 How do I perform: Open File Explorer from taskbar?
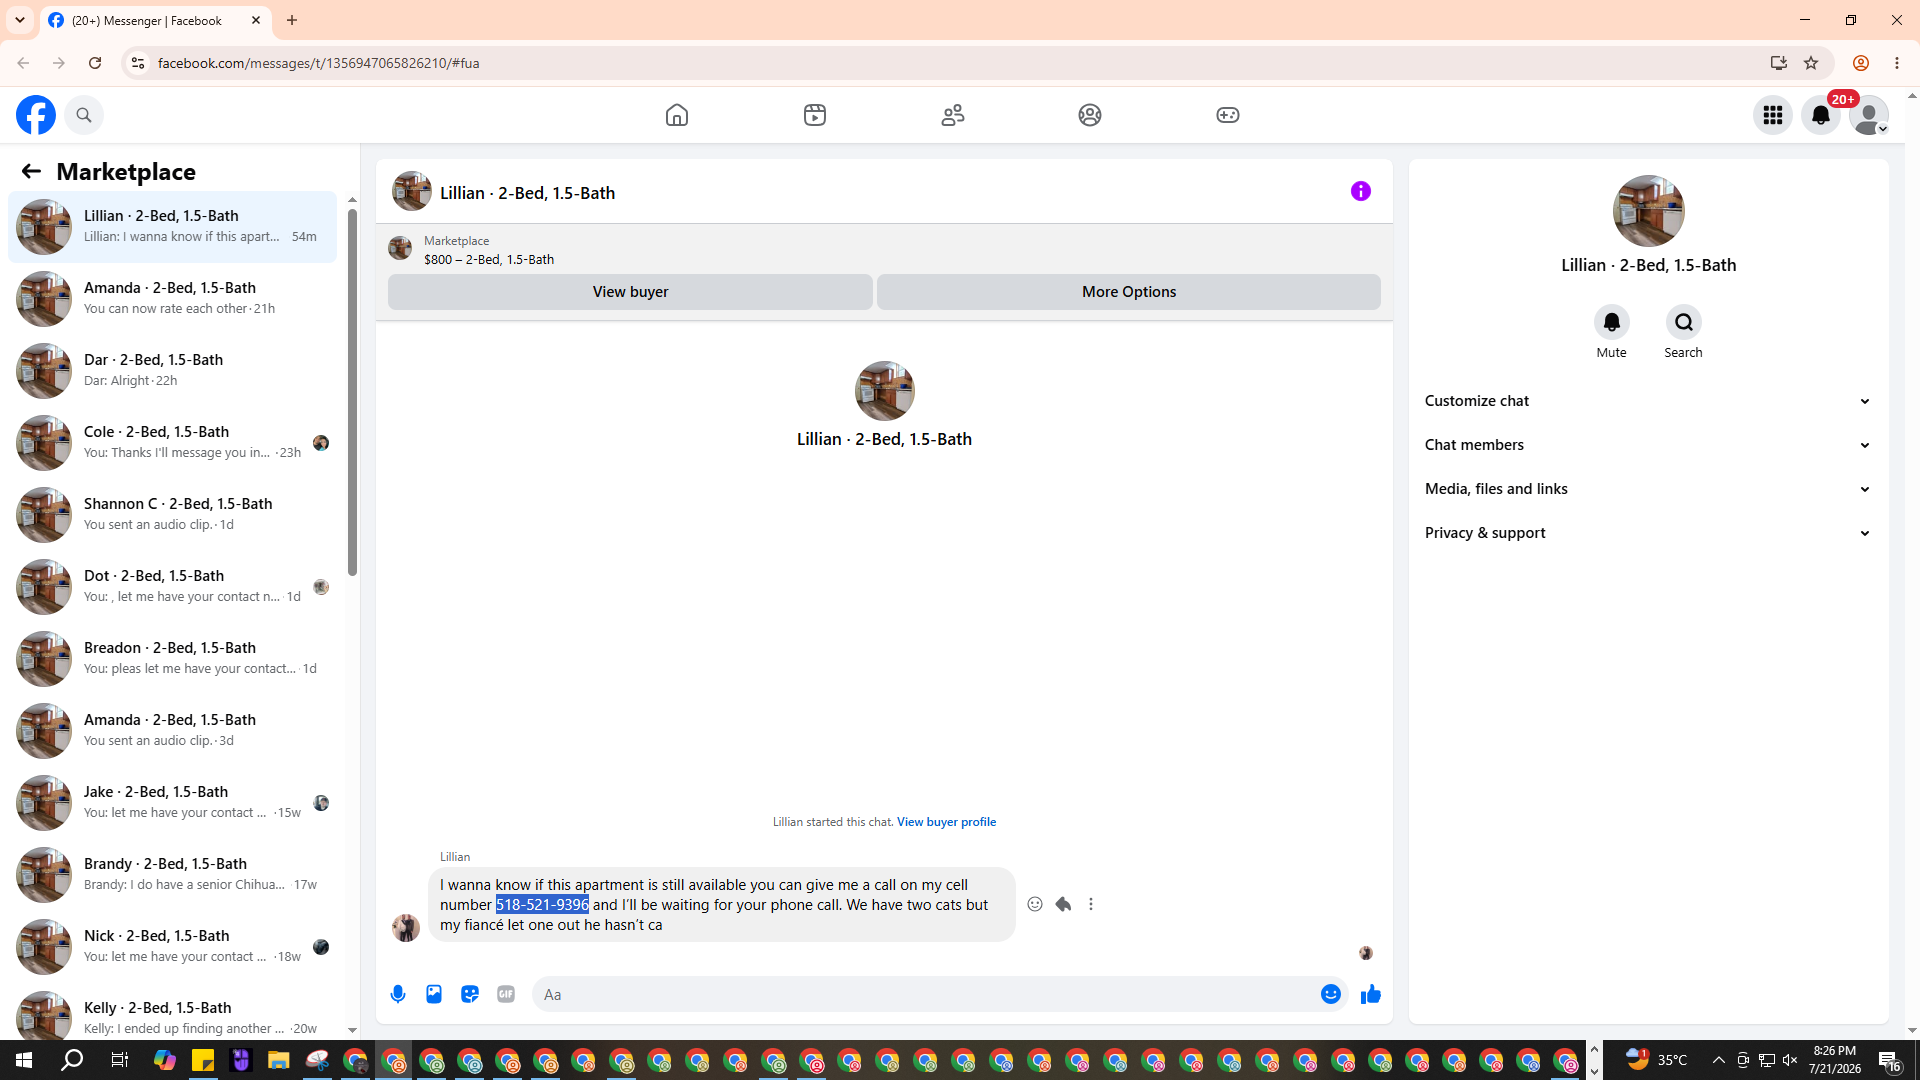(279, 1060)
